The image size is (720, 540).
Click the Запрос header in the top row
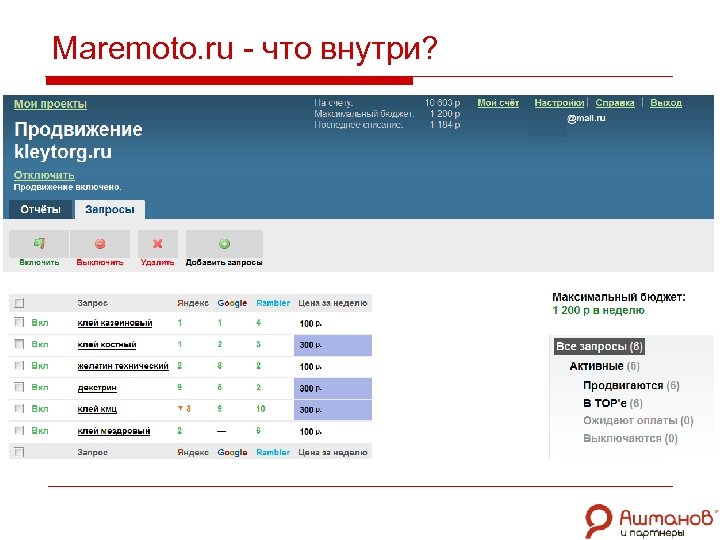[92, 303]
